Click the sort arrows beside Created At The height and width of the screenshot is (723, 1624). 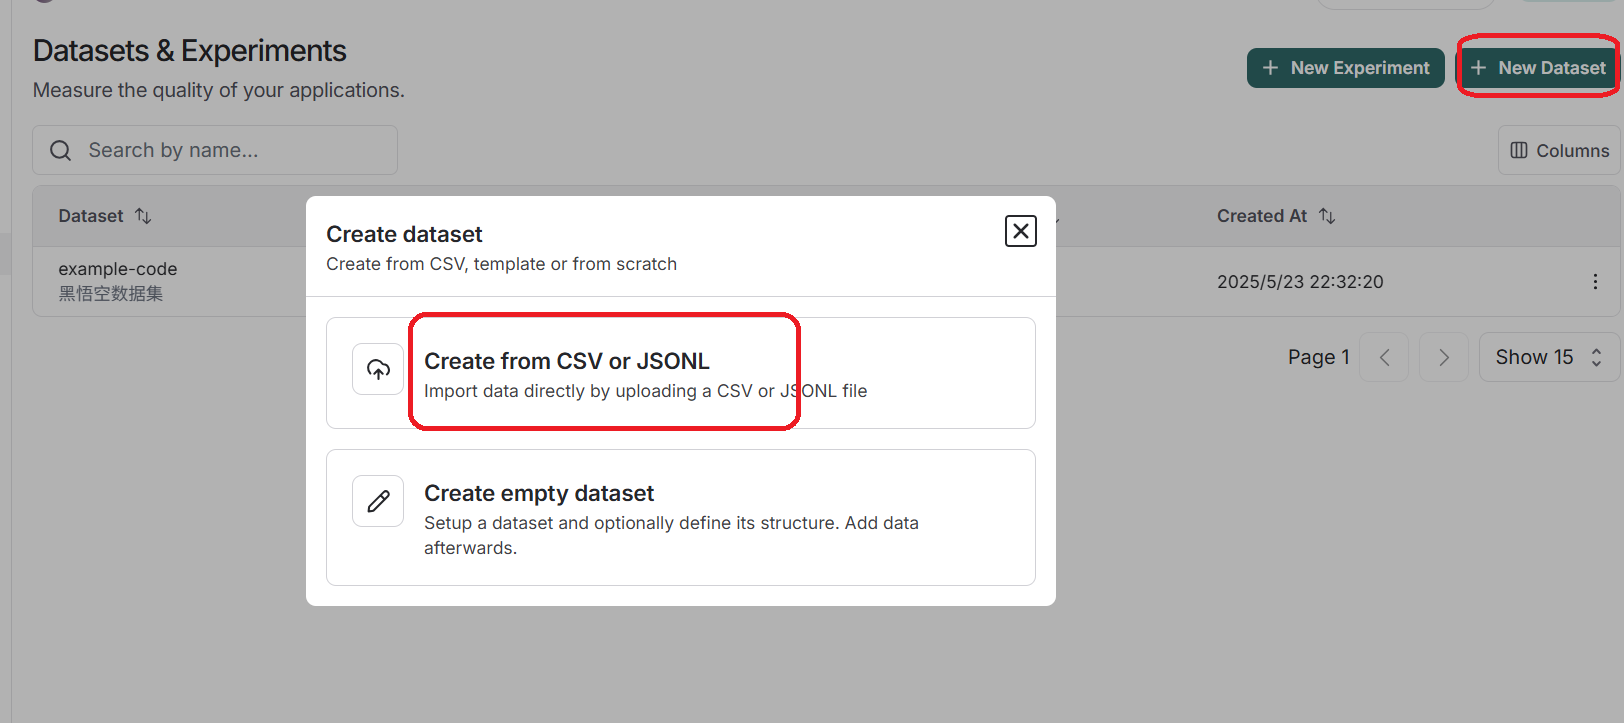(1327, 216)
